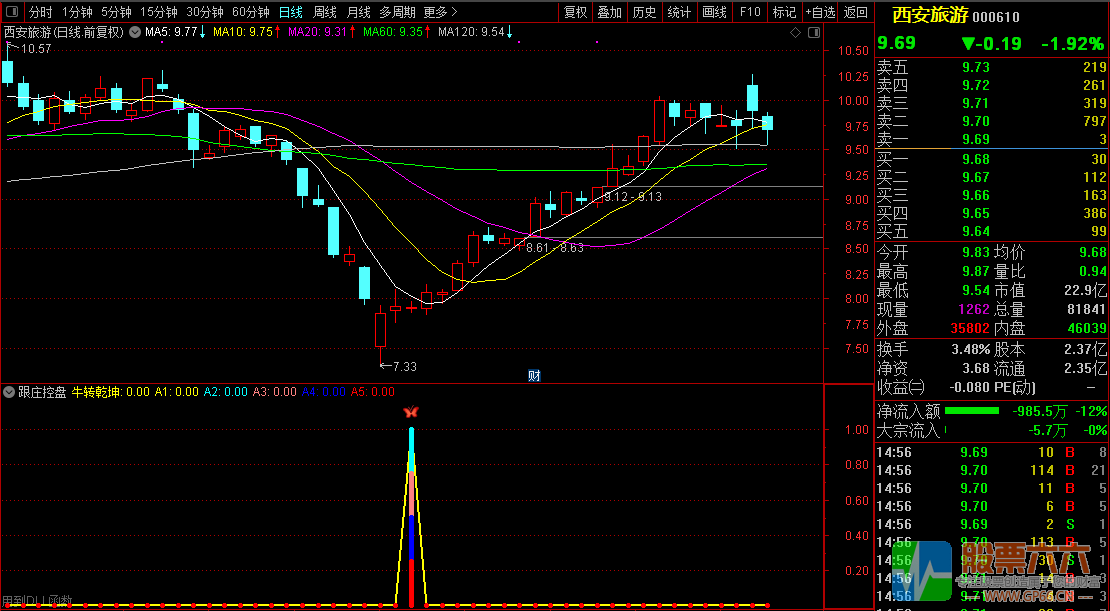Screen dimensions: 1110x611
Task: Add stock via +自选 button
Action: tap(819, 12)
